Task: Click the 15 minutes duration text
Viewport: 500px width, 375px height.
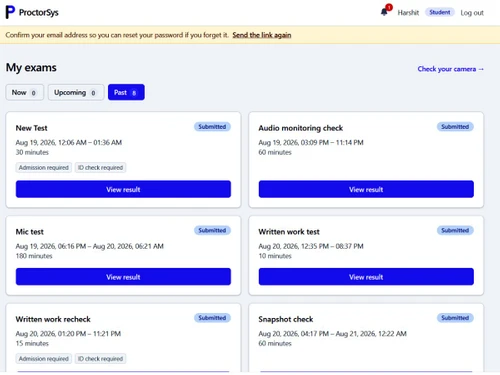Action: (x=32, y=343)
